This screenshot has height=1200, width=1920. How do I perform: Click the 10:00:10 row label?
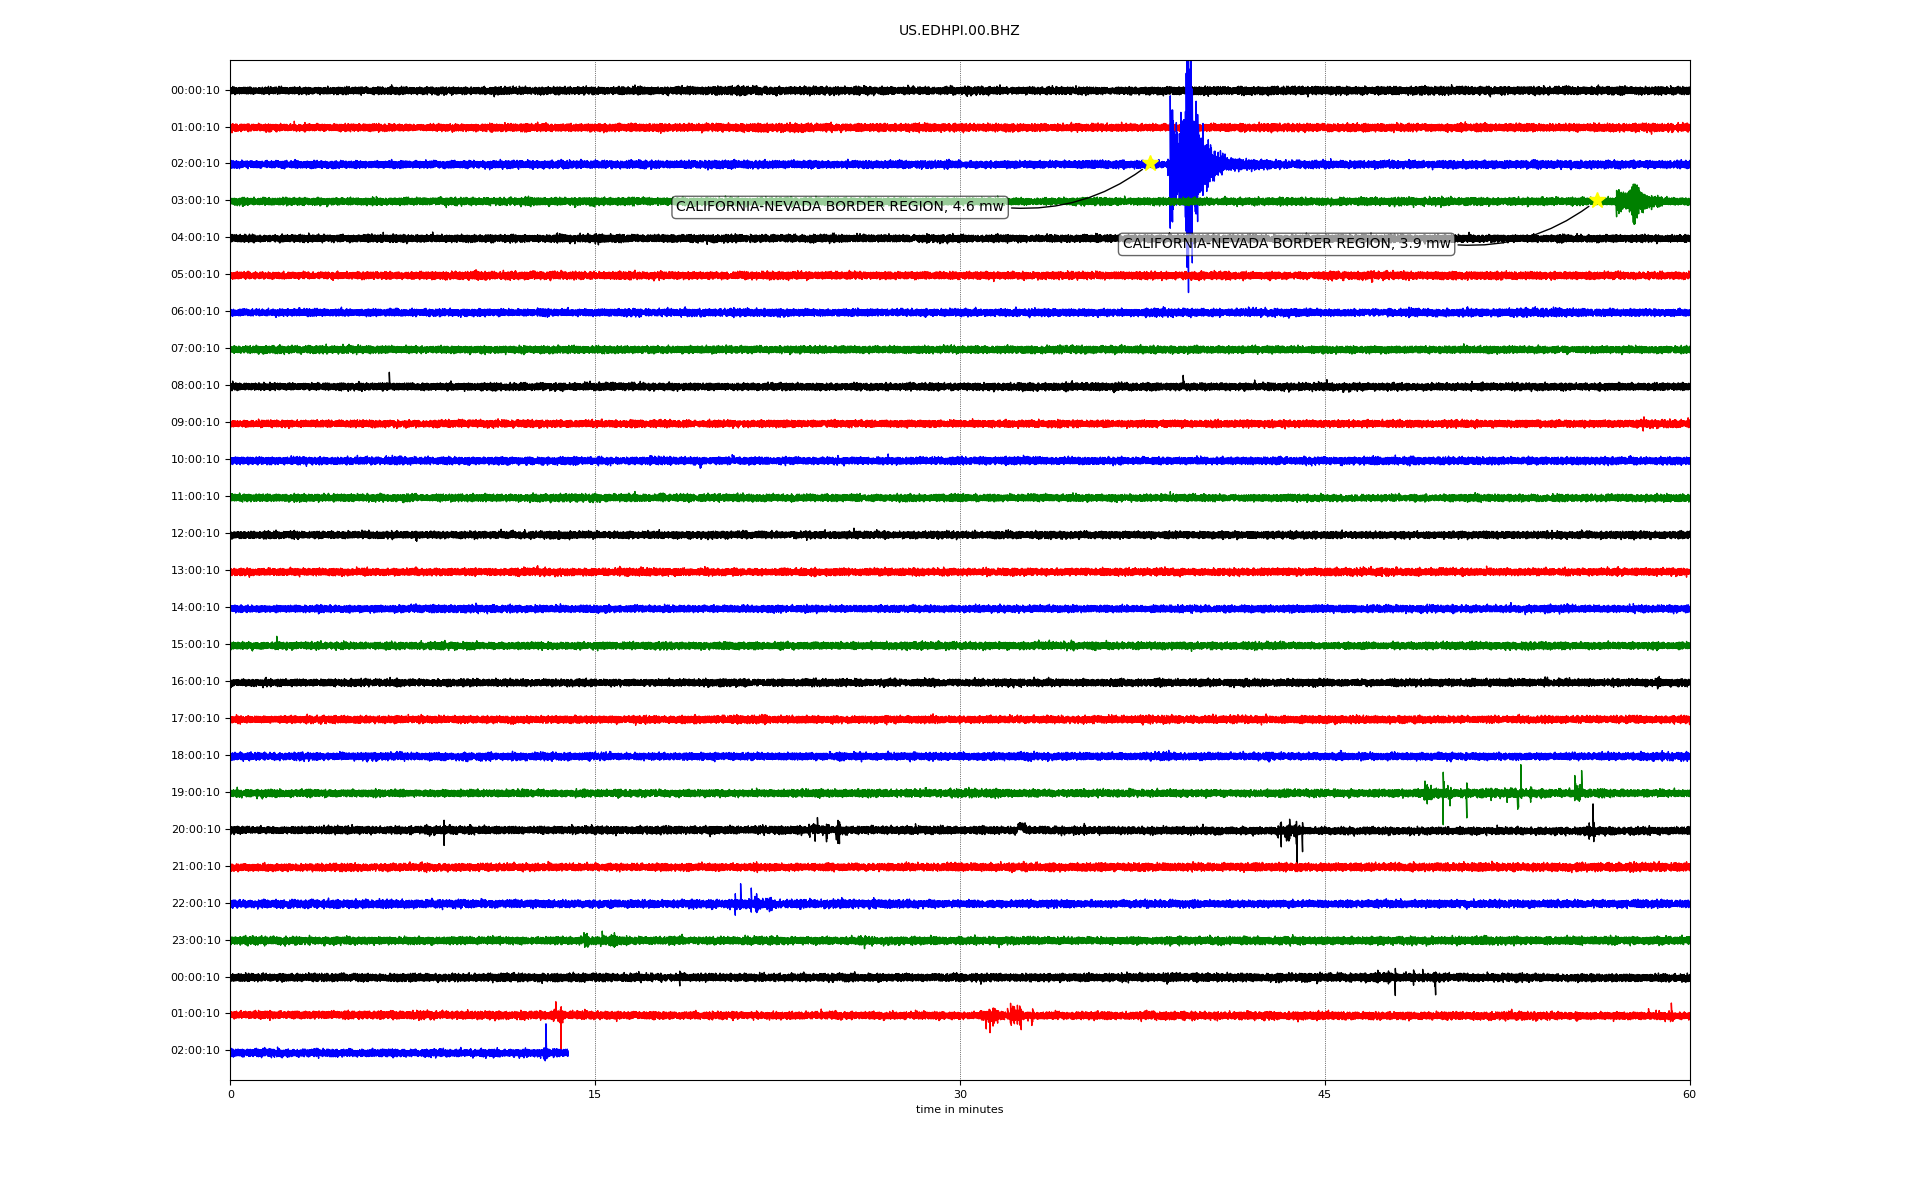(x=195, y=459)
